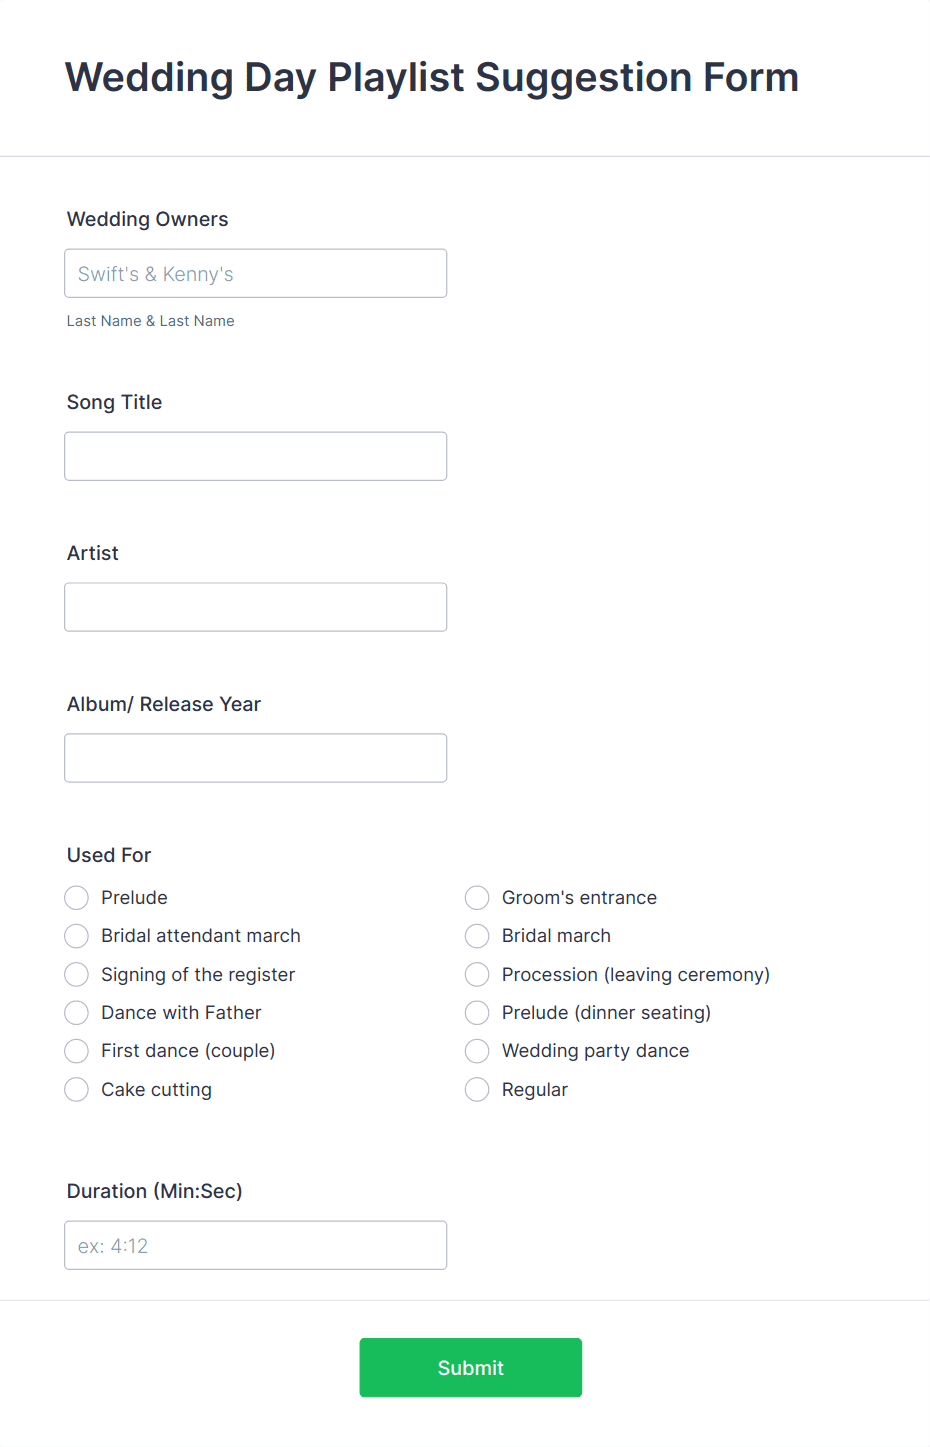Pick the Dance with Father option

coord(77,1013)
